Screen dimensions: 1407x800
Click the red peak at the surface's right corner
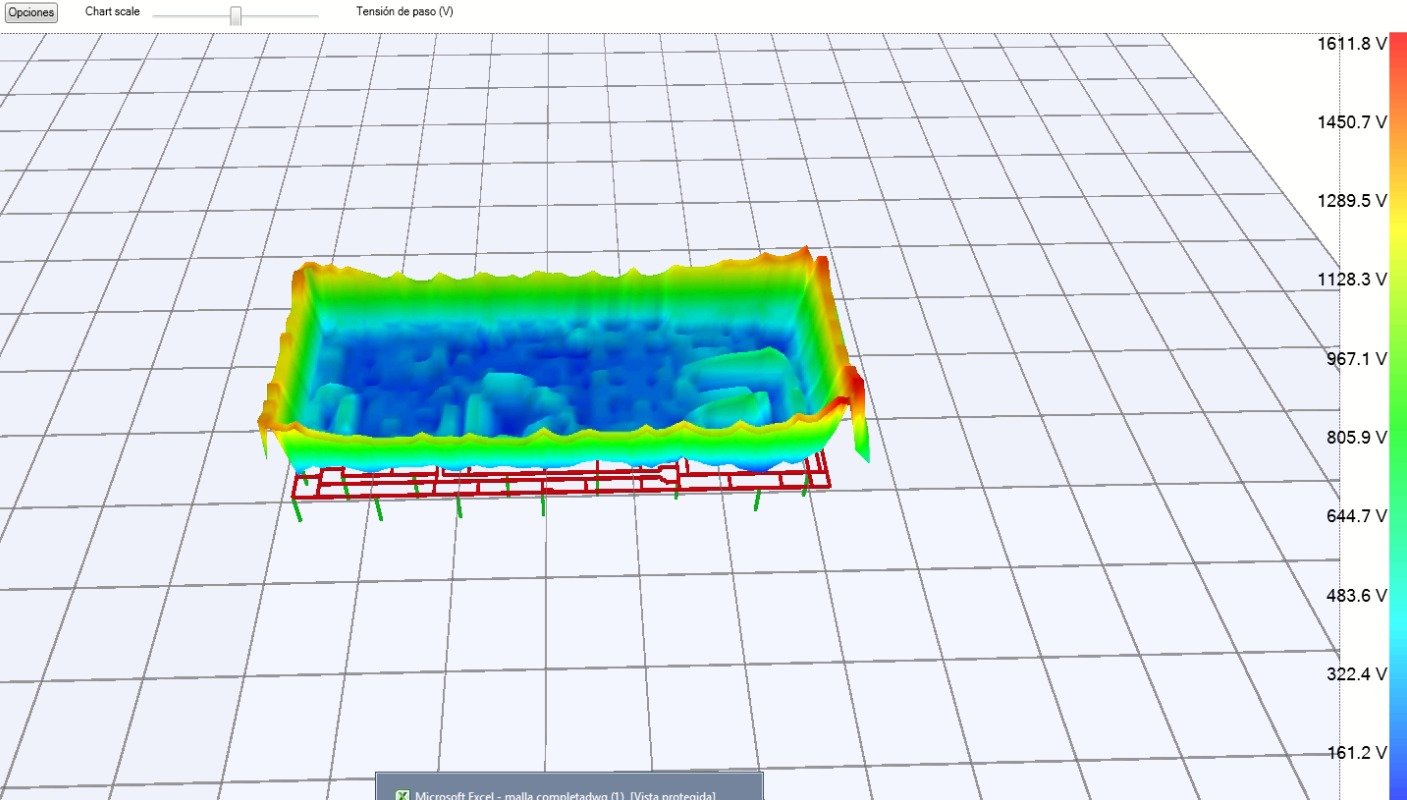pyautogui.click(x=853, y=385)
